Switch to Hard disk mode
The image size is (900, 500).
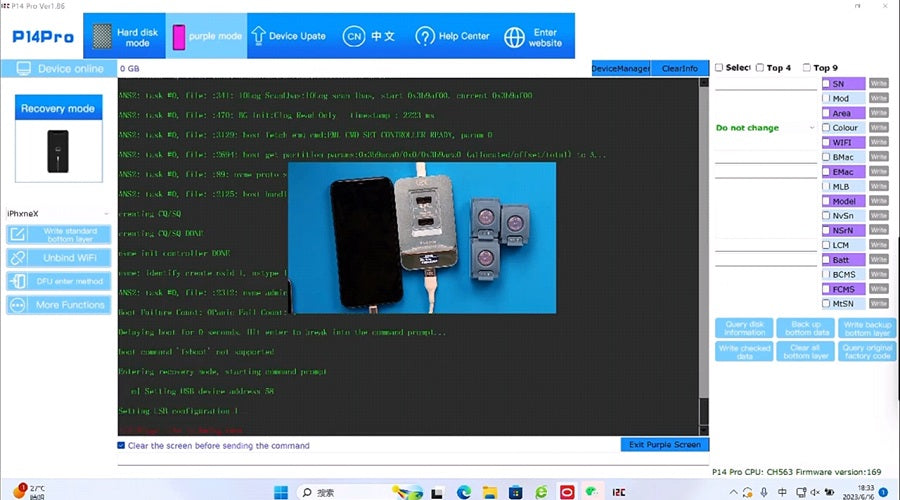point(123,37)
